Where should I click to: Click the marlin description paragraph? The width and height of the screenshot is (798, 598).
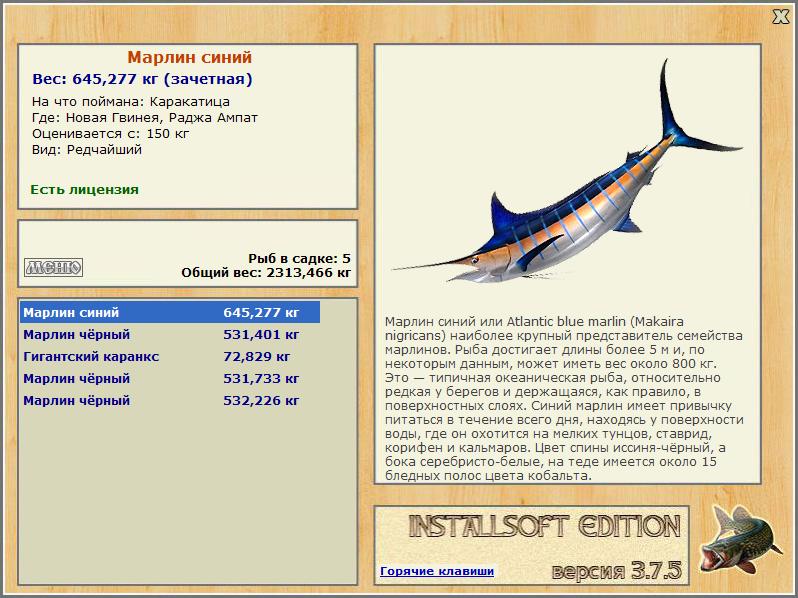coord(564,398)
